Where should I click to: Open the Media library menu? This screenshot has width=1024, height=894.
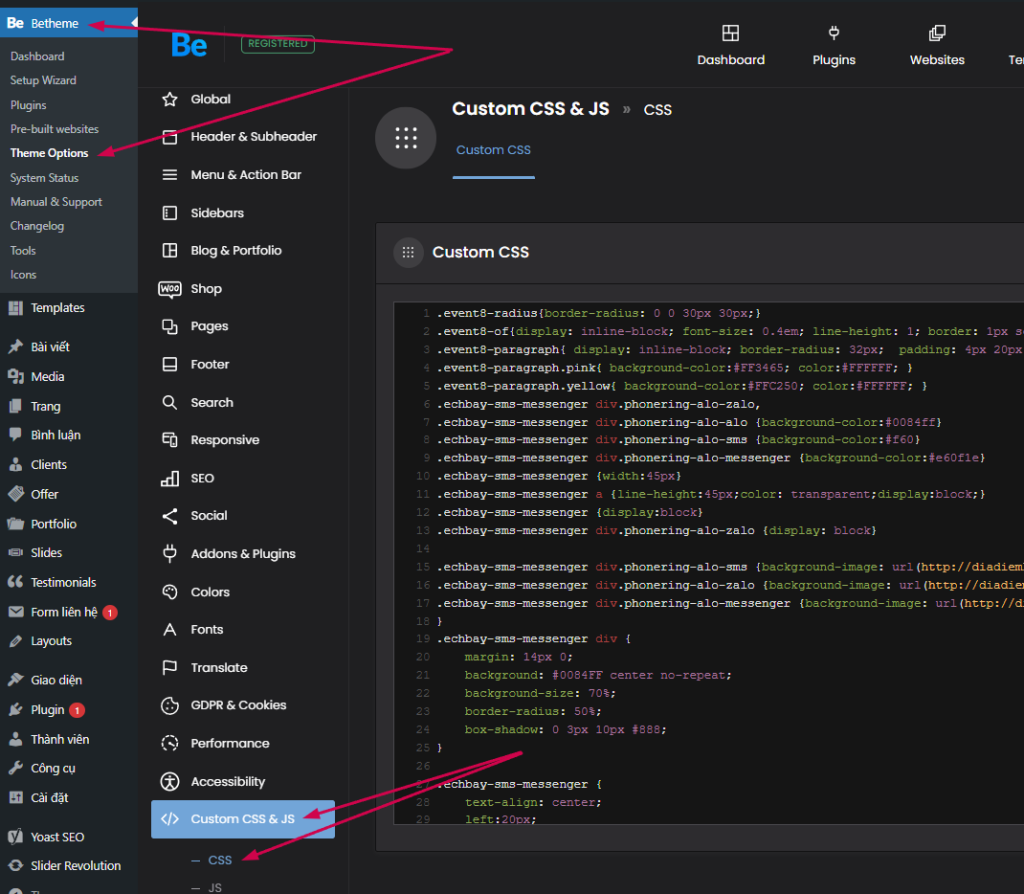coord(47,377)
